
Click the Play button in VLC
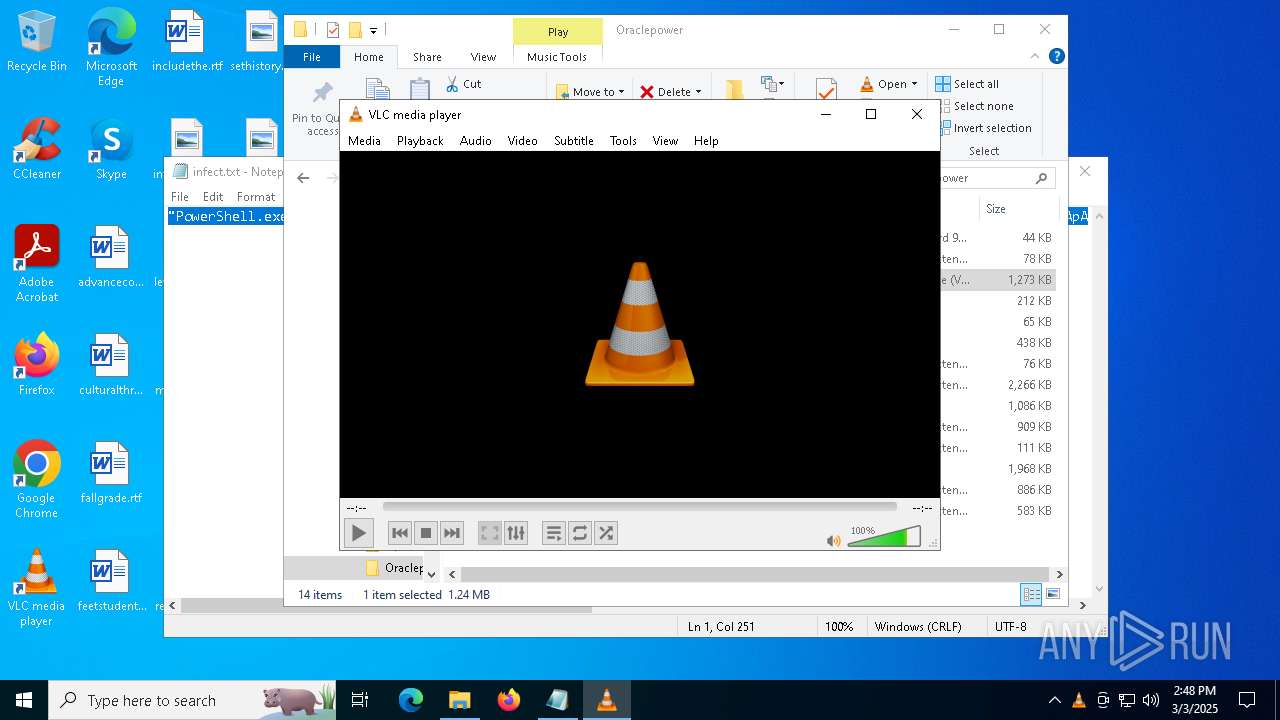pos(358,533)
